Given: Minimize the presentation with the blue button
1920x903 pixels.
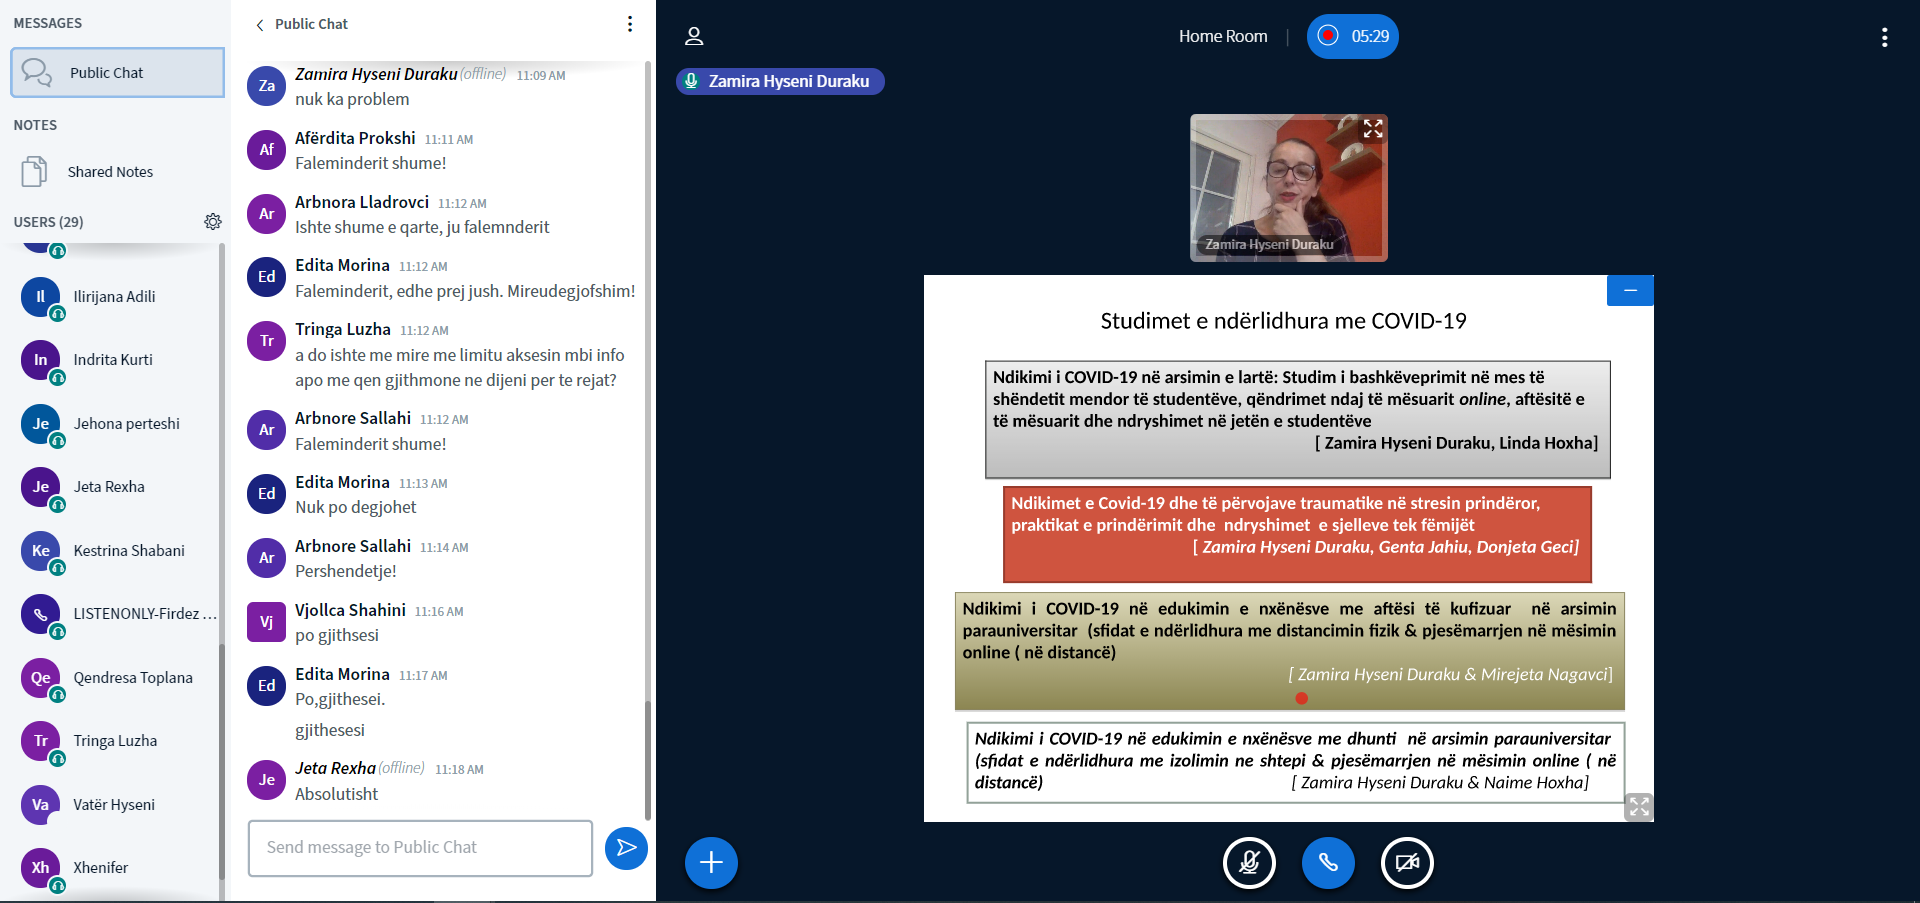Looking at the screenshot, I should pos(1630,290).
